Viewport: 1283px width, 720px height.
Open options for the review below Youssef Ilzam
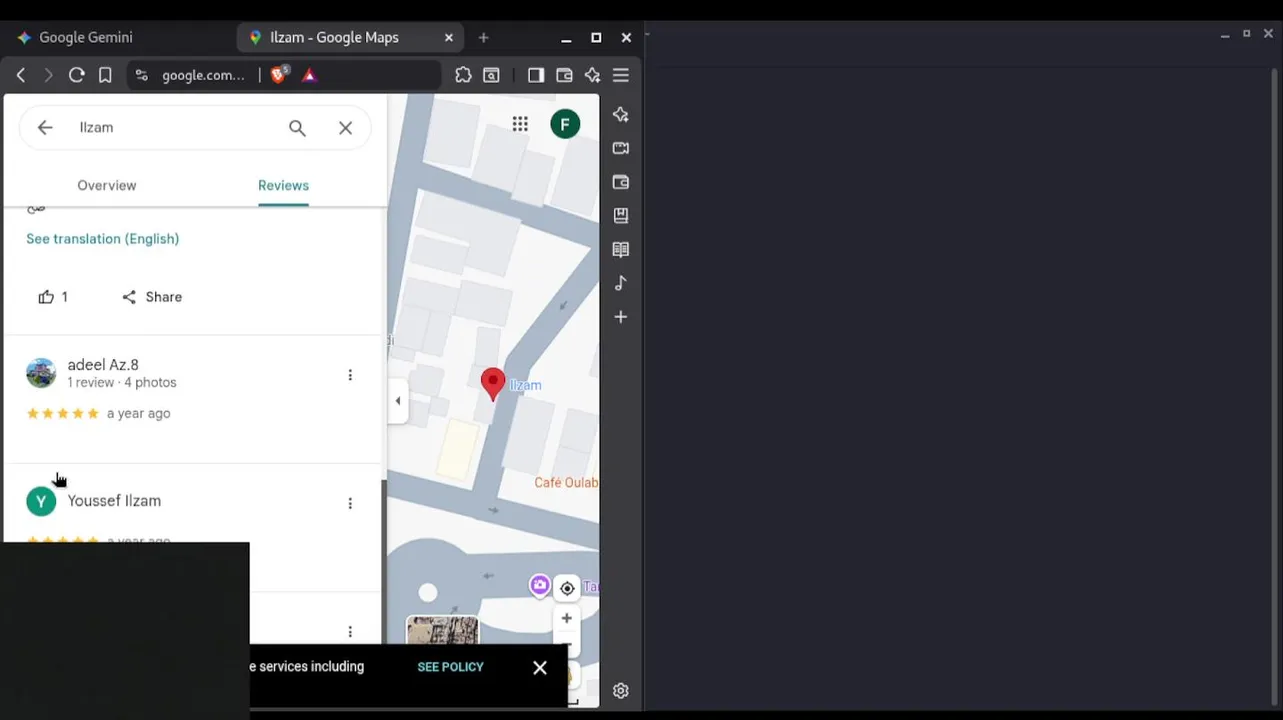tap(350, 631)
